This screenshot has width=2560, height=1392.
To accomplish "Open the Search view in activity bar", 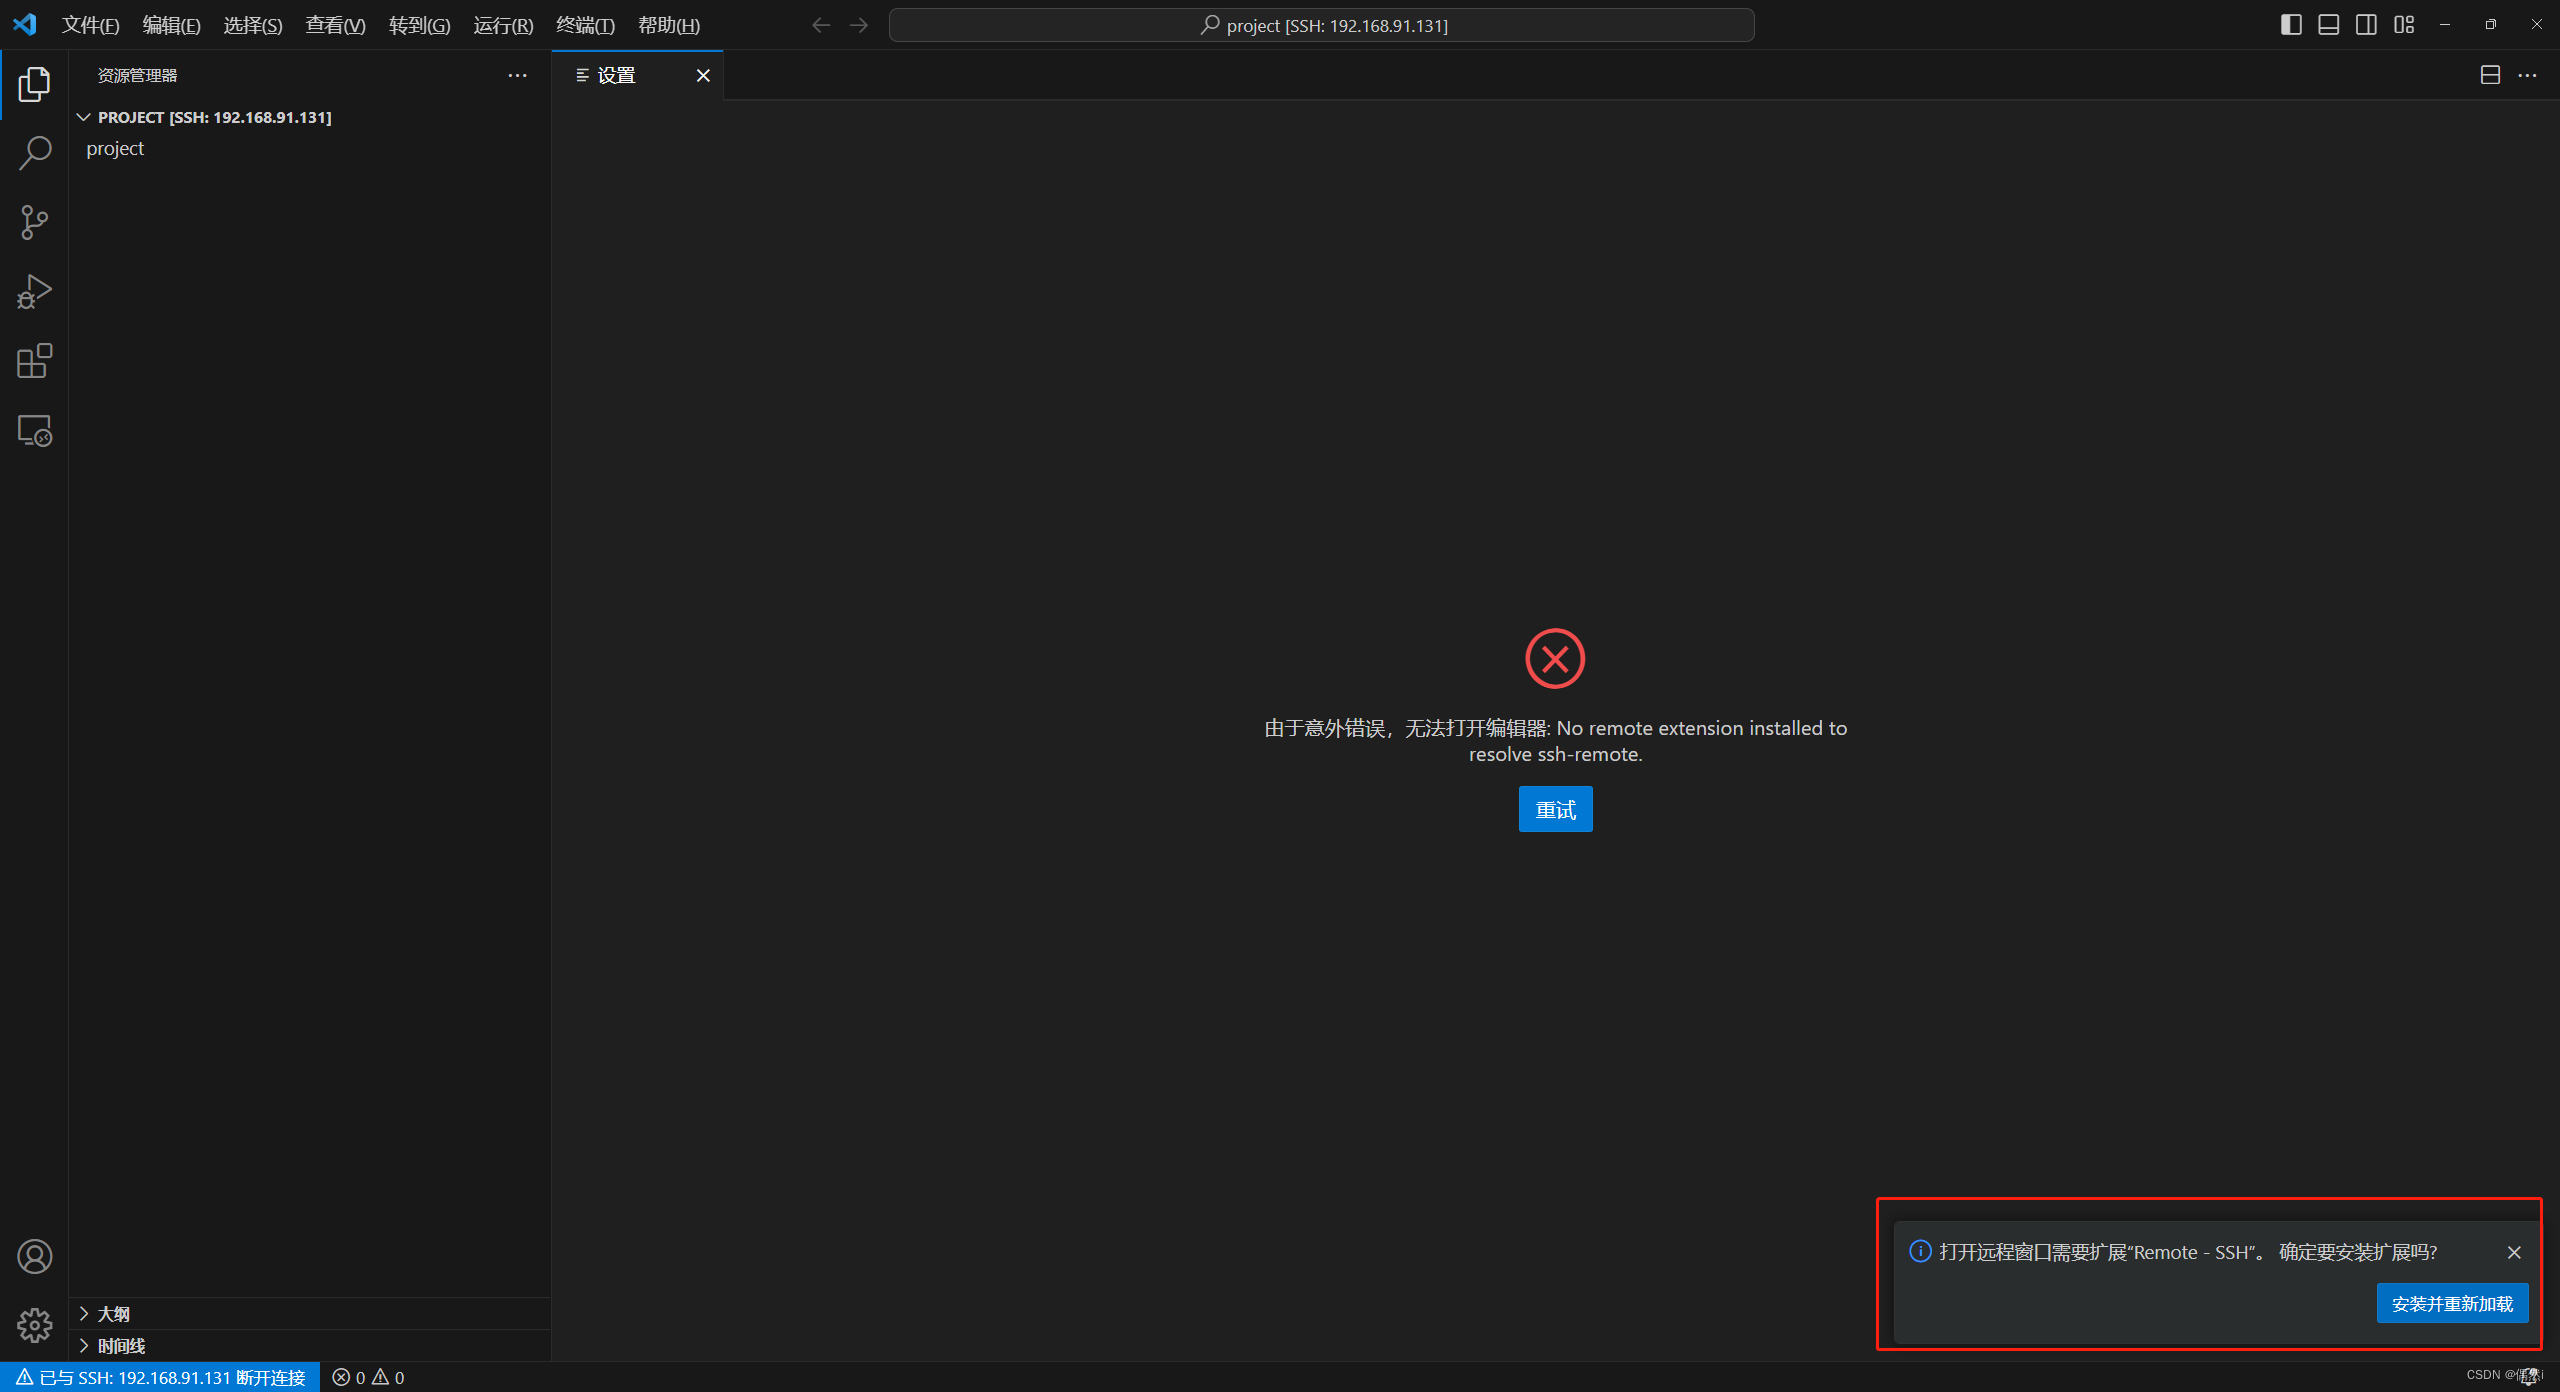I will pyautogui.click(x=34, y=153).
